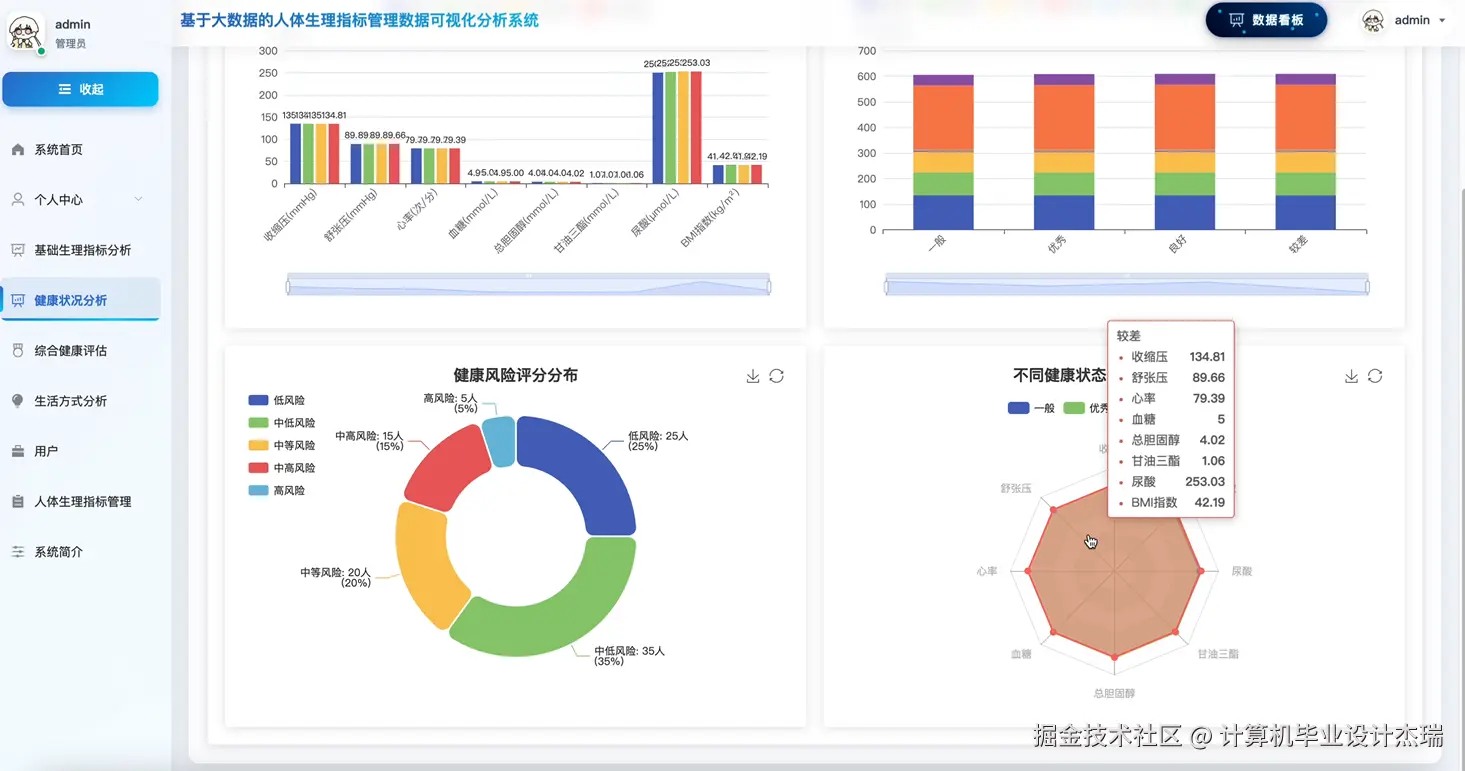Click the 优秀 category axis label under the stacked bar
Image resolution: width=1465 pixels, height=771 pixels.
(x=1057, y=243)
